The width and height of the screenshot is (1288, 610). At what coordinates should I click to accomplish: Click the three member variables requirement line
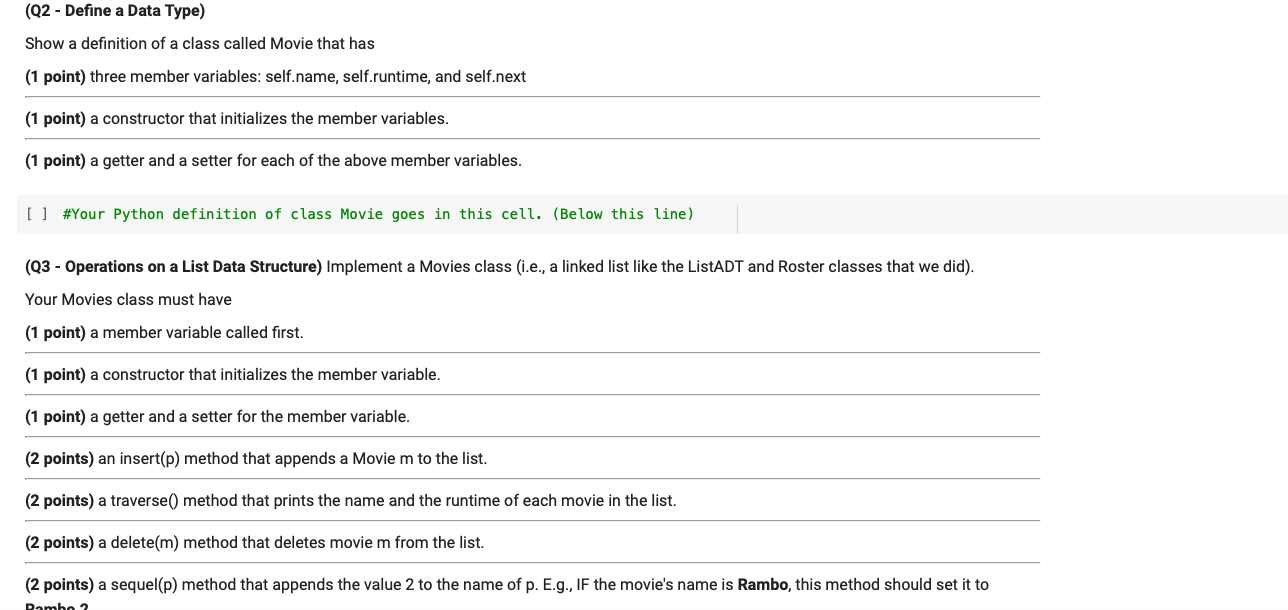click(x=276, y=76)
